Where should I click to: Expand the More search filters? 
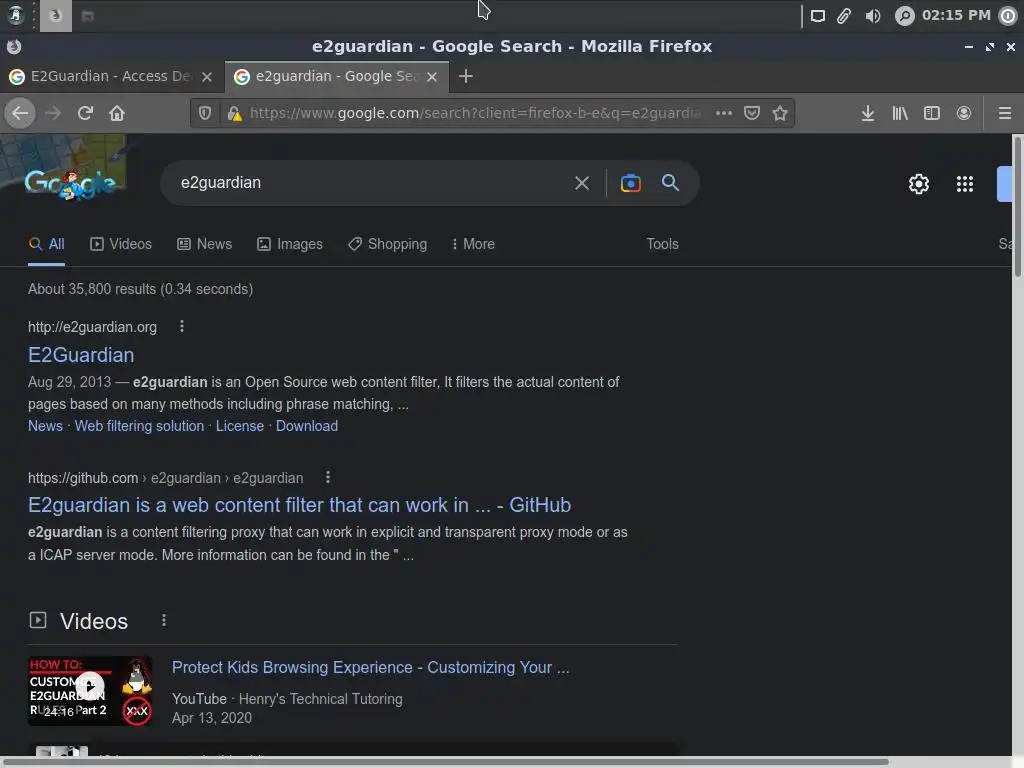coord(473,244)
